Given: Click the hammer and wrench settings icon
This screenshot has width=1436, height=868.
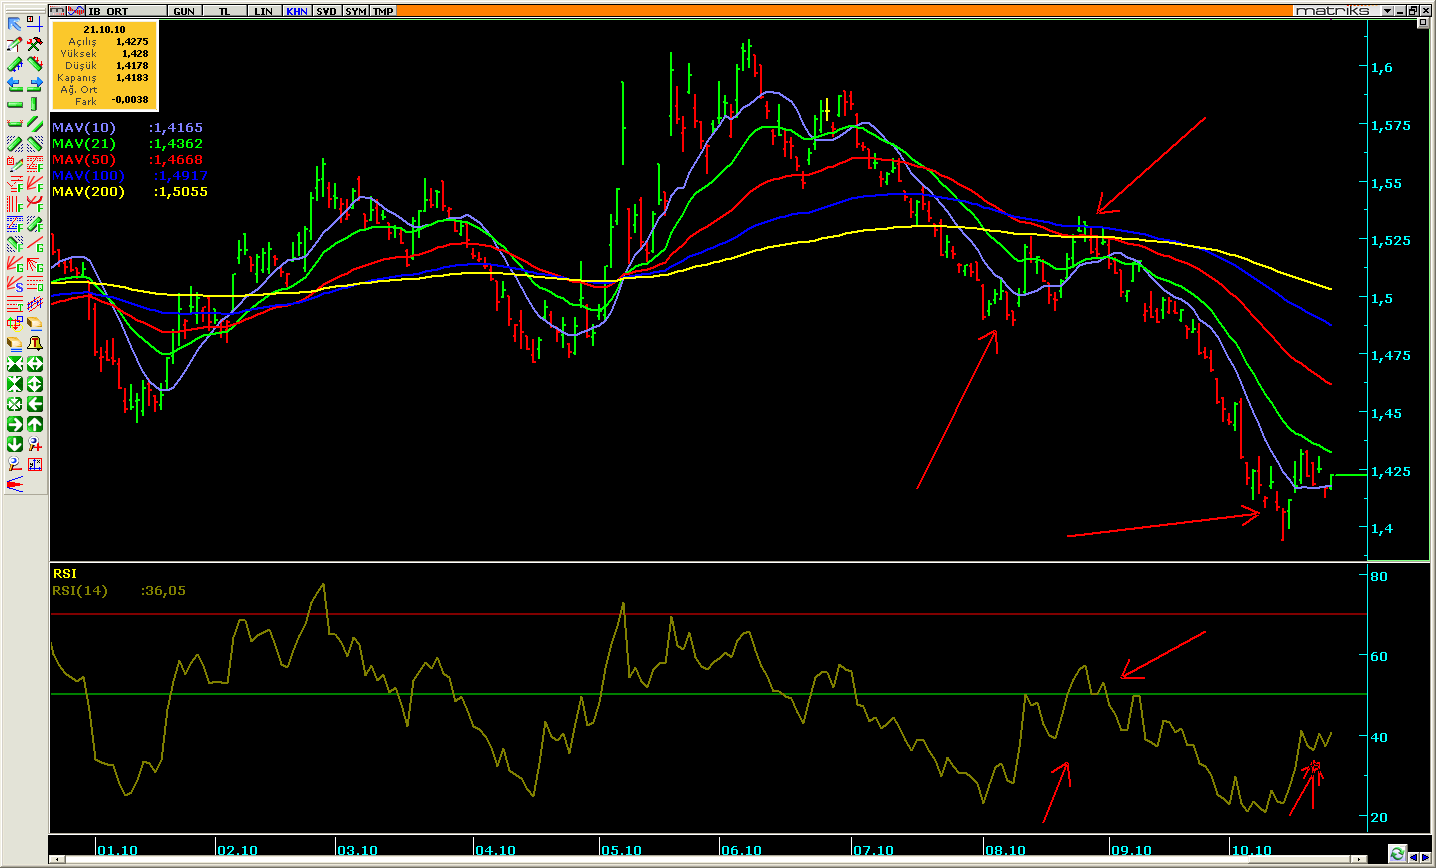Looking at the screenshot, I should click(x=34, y=44).
